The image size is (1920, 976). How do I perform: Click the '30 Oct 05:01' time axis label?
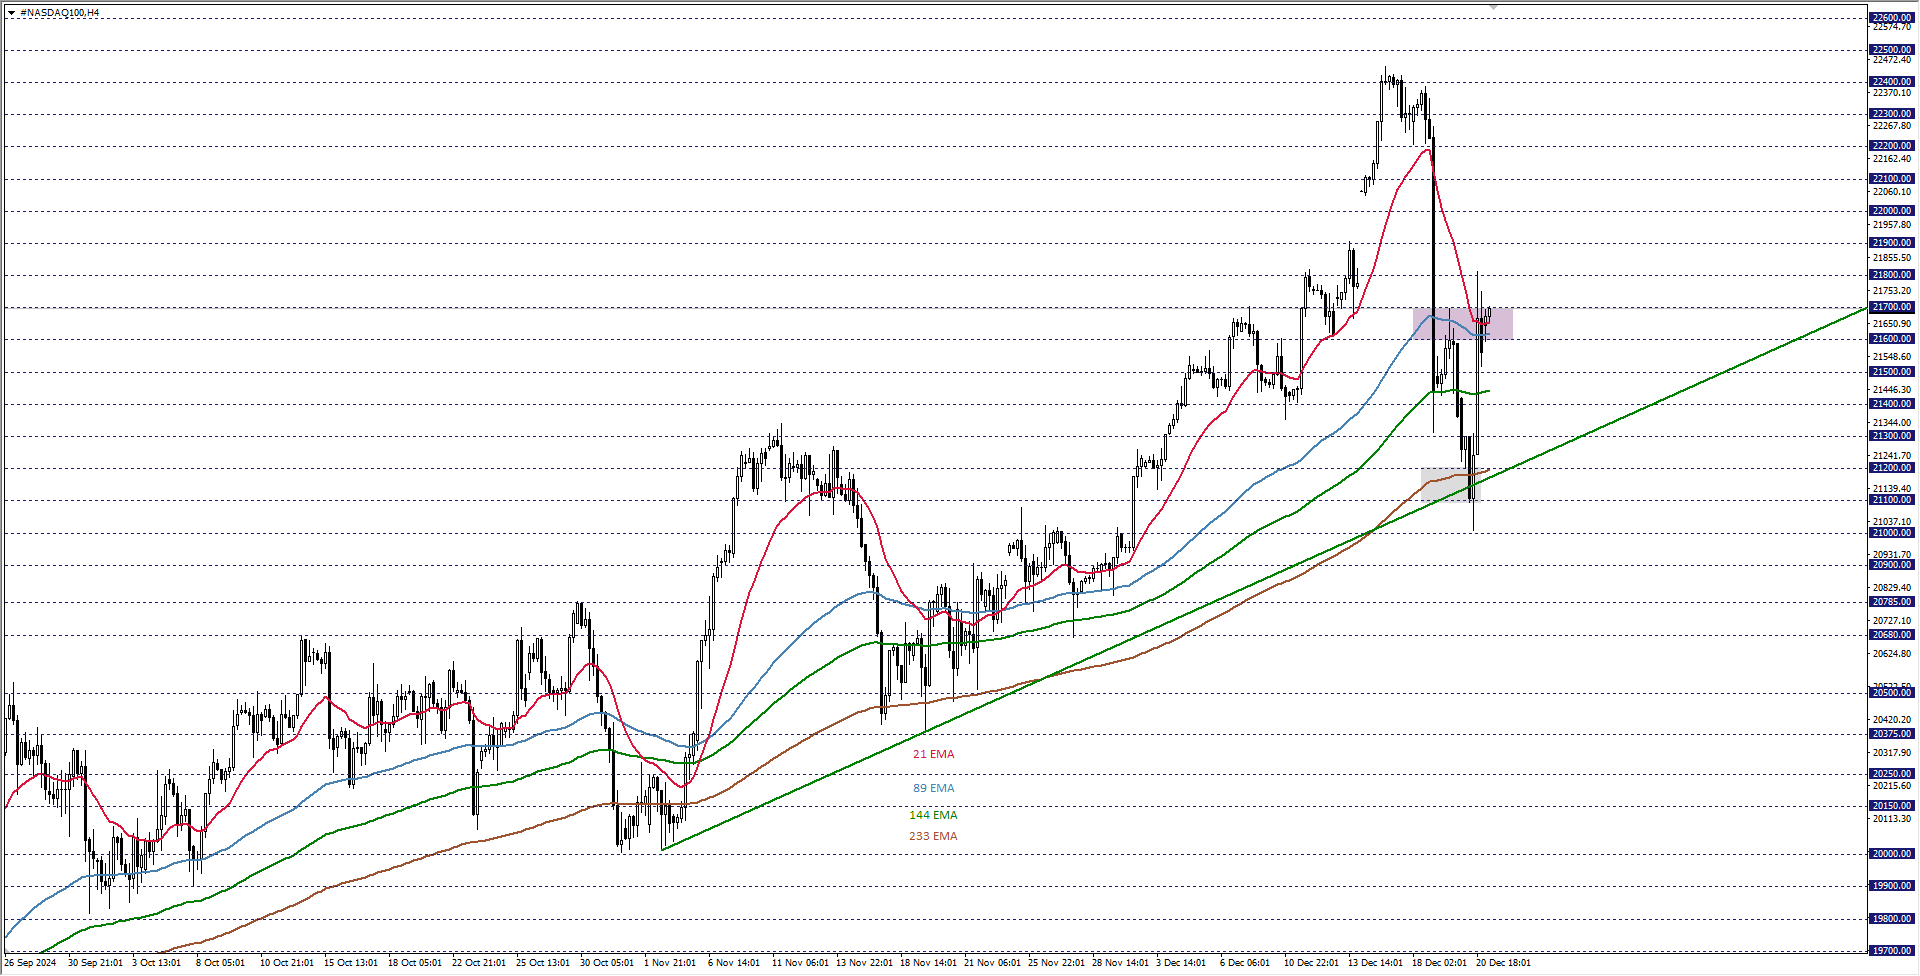pos(607,963)
